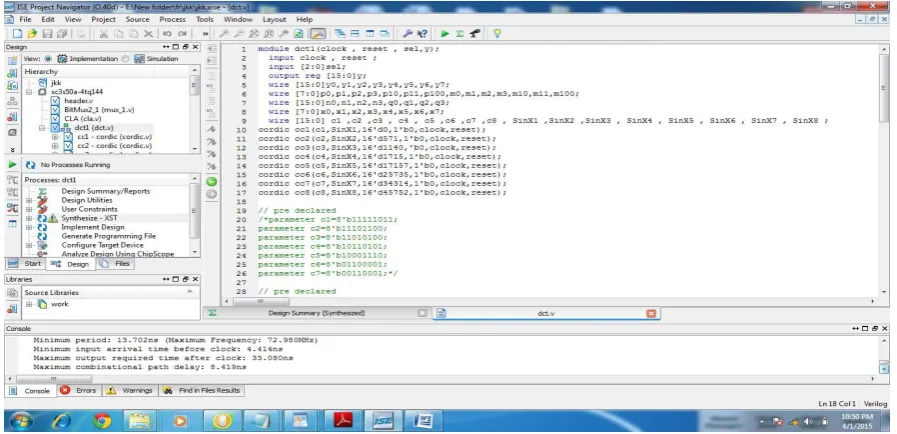Viewport: 897px width, 434px height.
Task: Select Analyze Design Using ChipScope
Action: coord(118,254)
